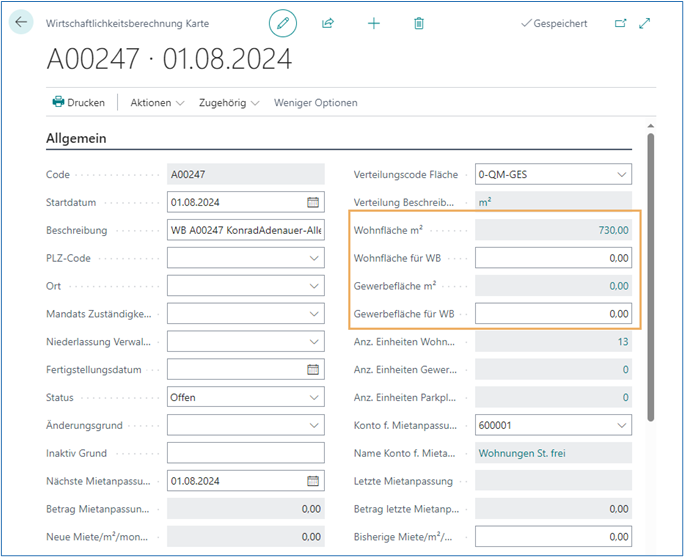
Task: Open the Nächste Mietanpassung calendar picker
Action: [x=313, y=481]
